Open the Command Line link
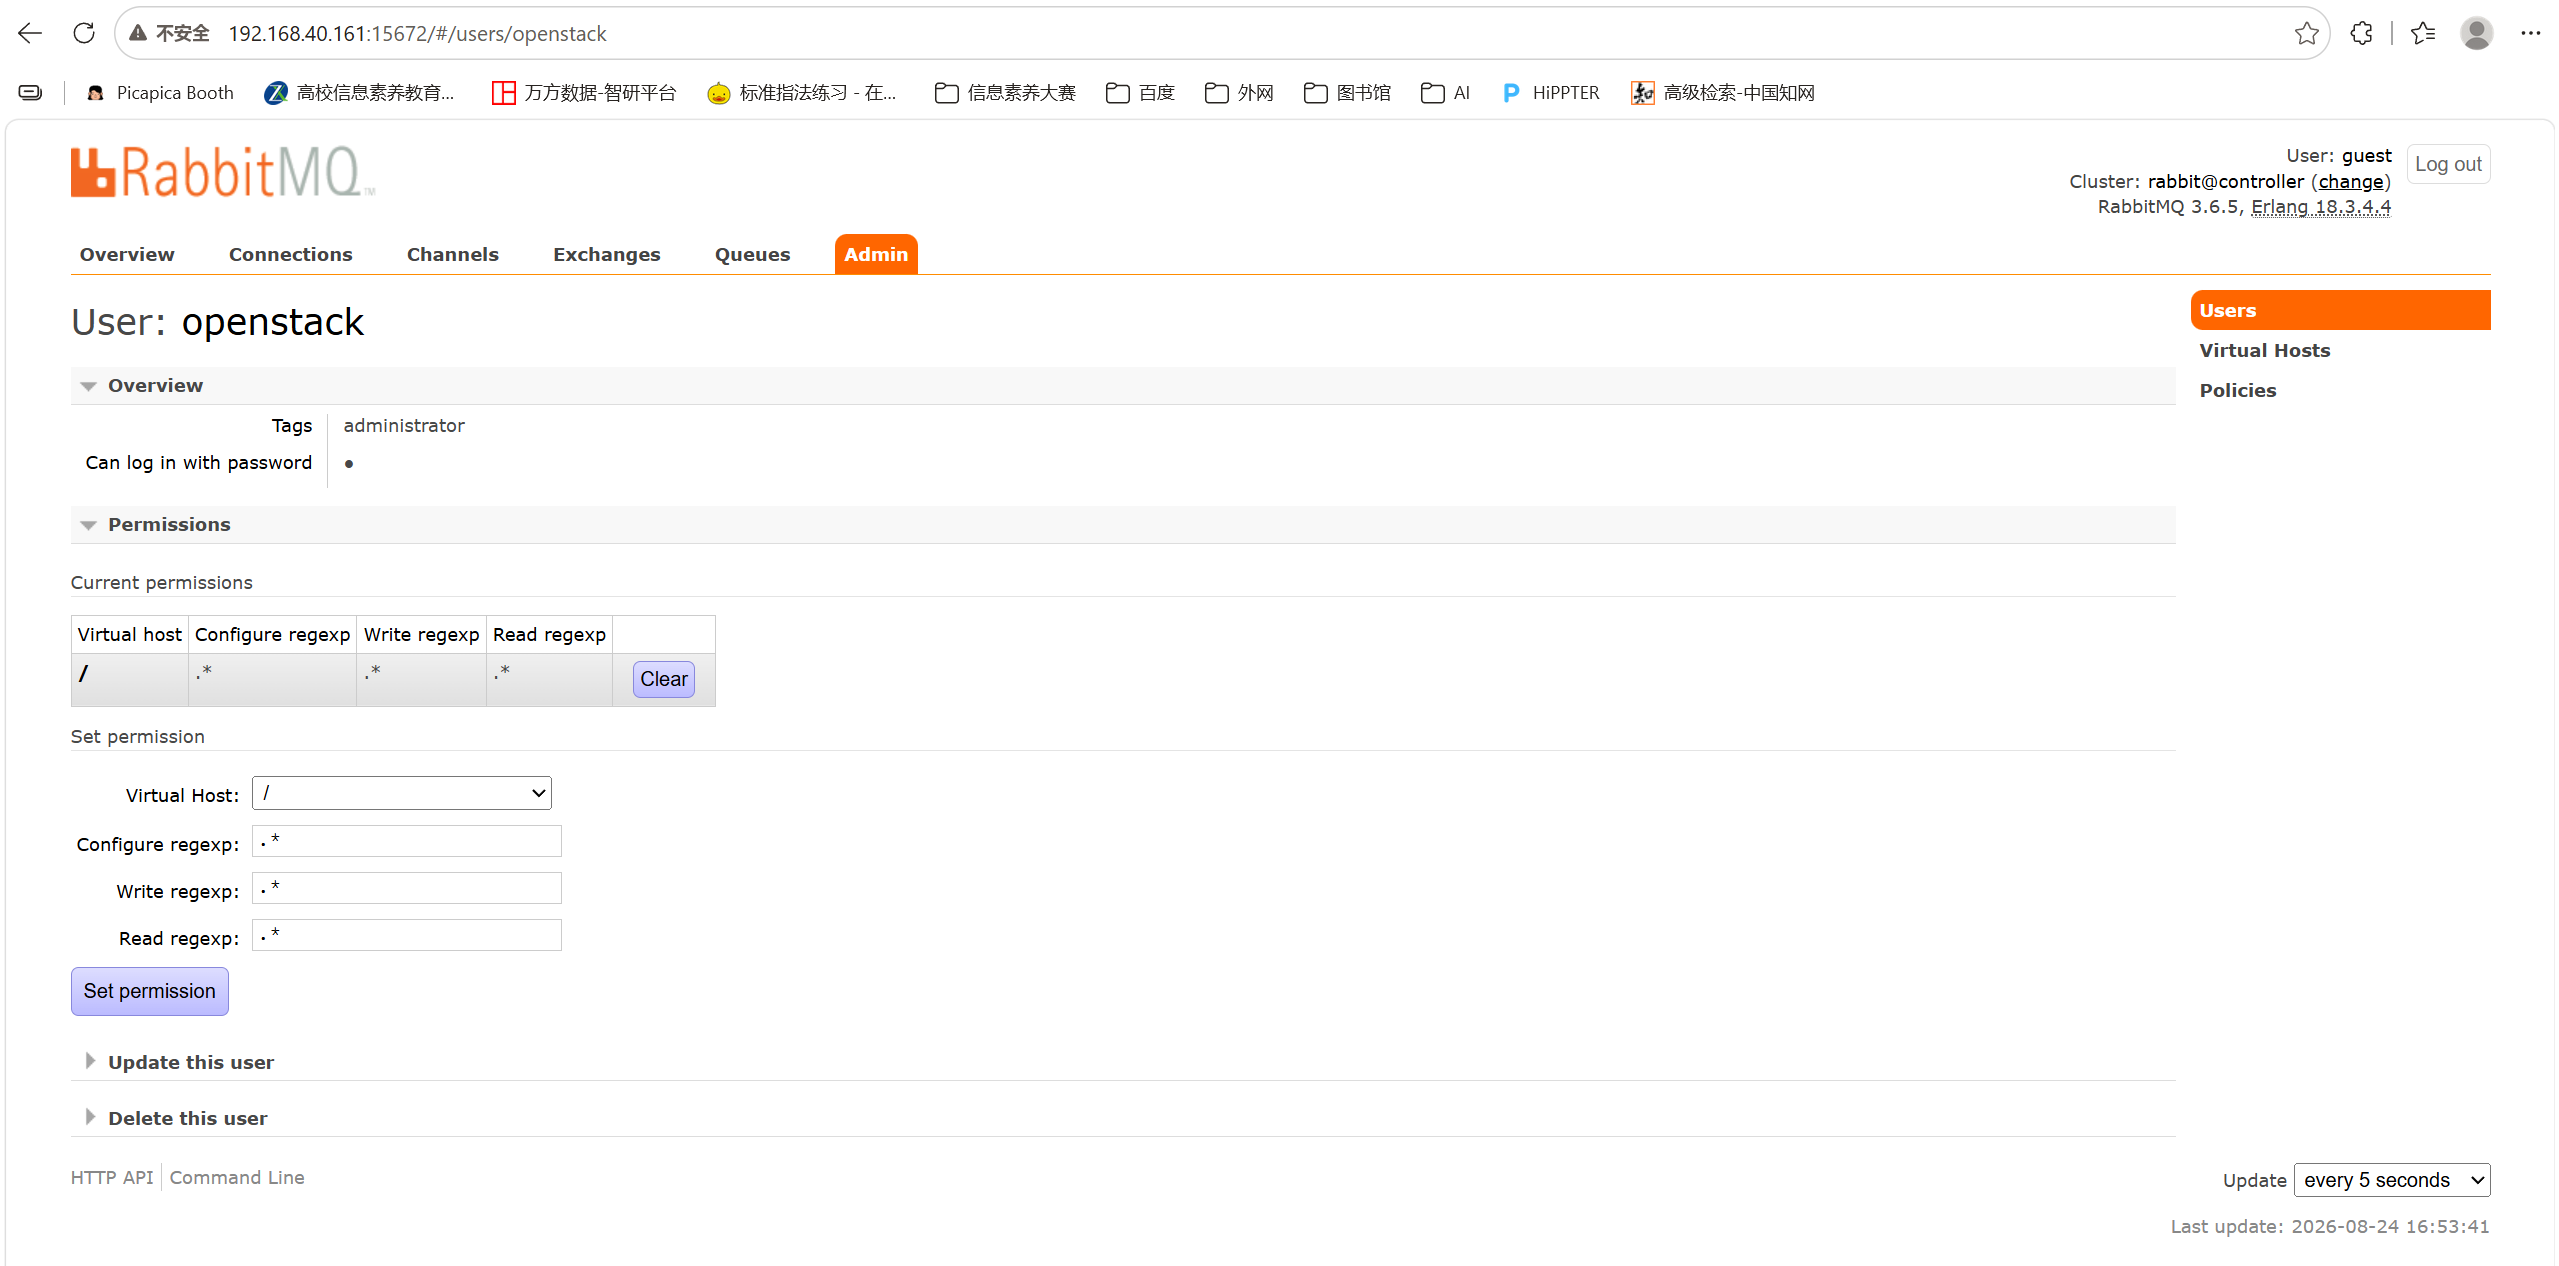Viewport: 2559px width, 1266px height. coord(237,1178)
